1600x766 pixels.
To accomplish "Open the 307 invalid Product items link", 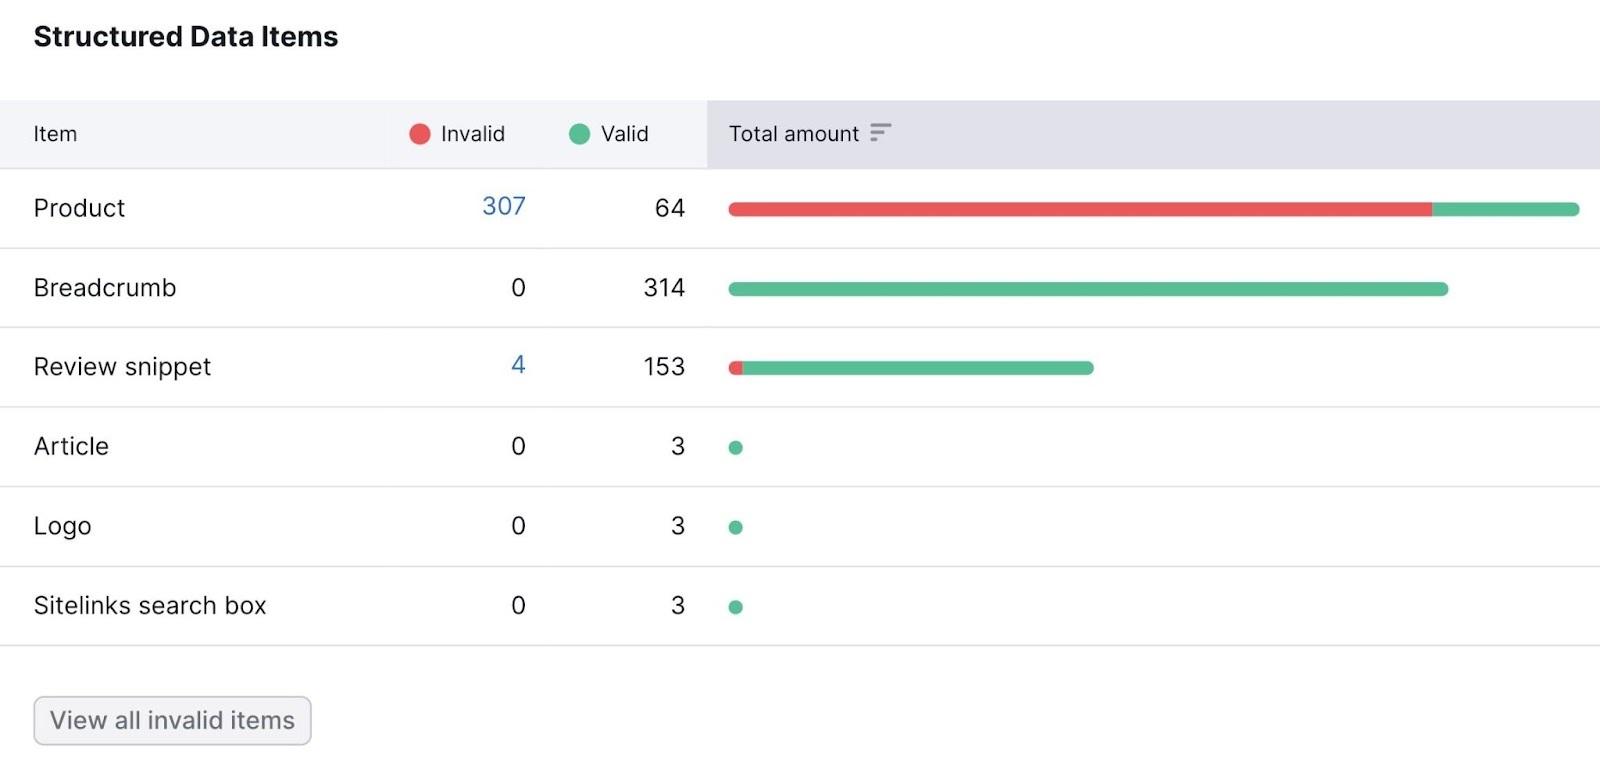I will pyautogui.click(x=503, y=207).
